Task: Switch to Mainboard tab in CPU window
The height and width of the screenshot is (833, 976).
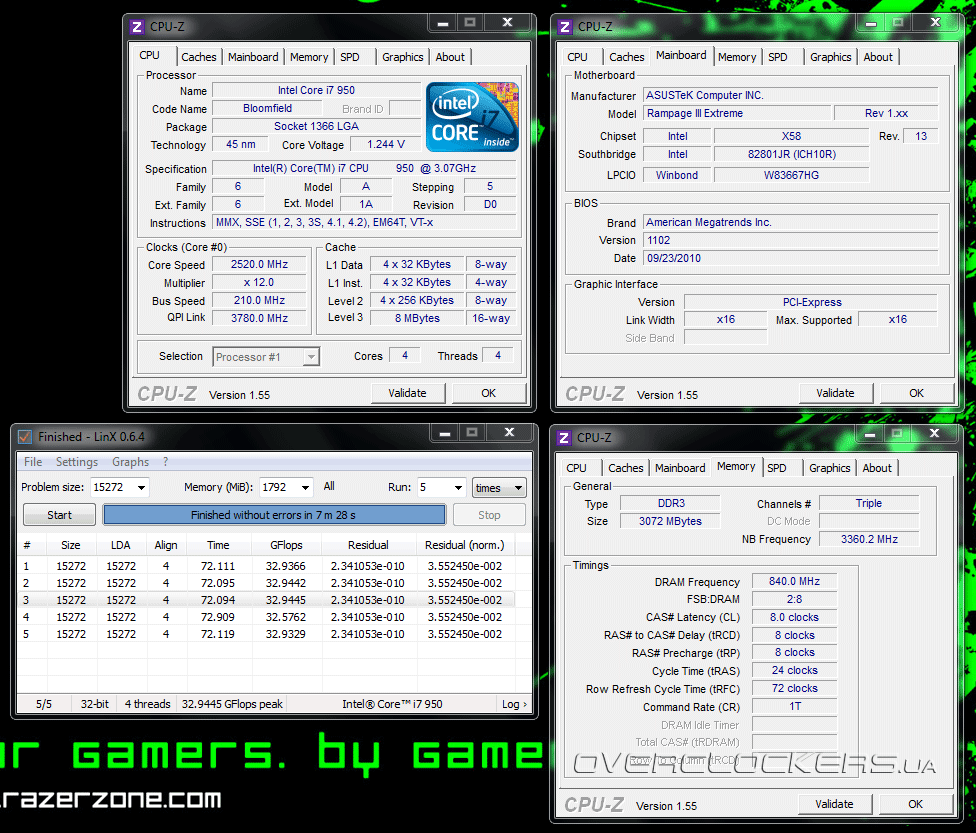Action: pyautogui.click(x=253, y=57)
